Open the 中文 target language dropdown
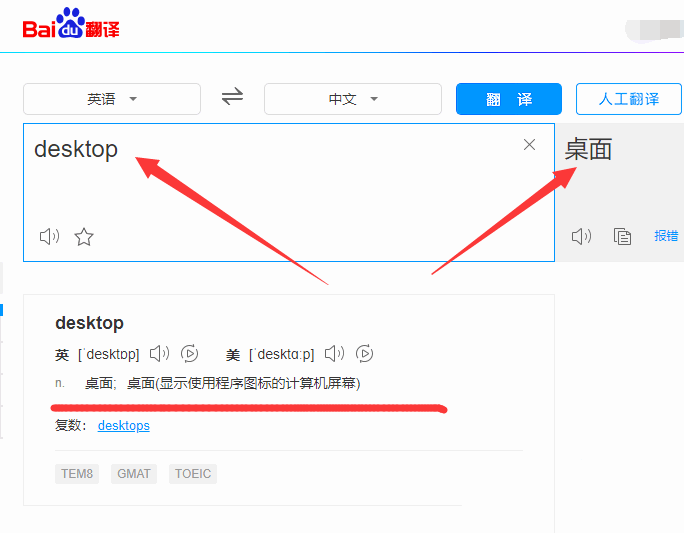This screenshot has width=684, height=533. click(353, 99)
